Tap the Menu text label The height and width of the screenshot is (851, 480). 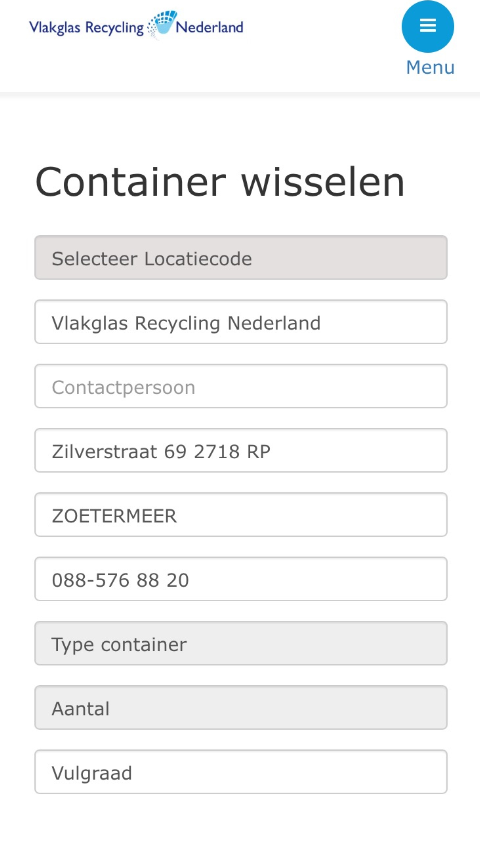(x=430, y=67)
